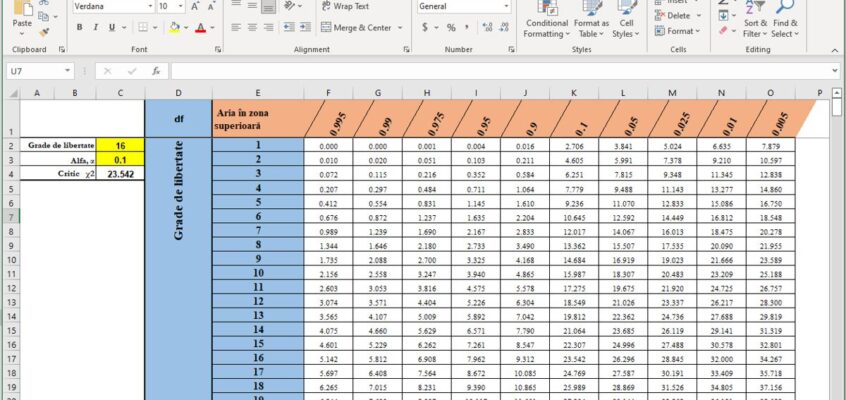Image resolution: width=846 pixels, height=400 pixels.
Task: Open the Fill Color dropdown arrow
Action: coord(186,28)
